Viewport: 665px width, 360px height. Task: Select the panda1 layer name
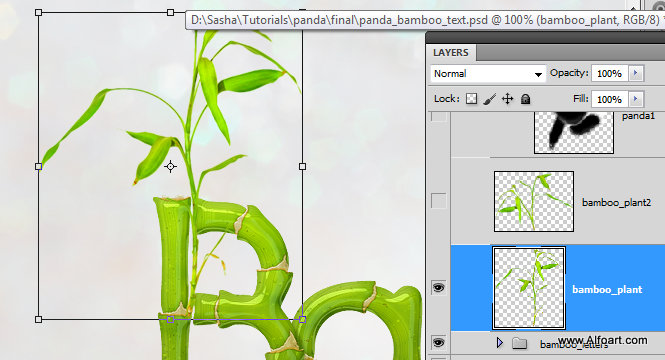tap(638, 116)
